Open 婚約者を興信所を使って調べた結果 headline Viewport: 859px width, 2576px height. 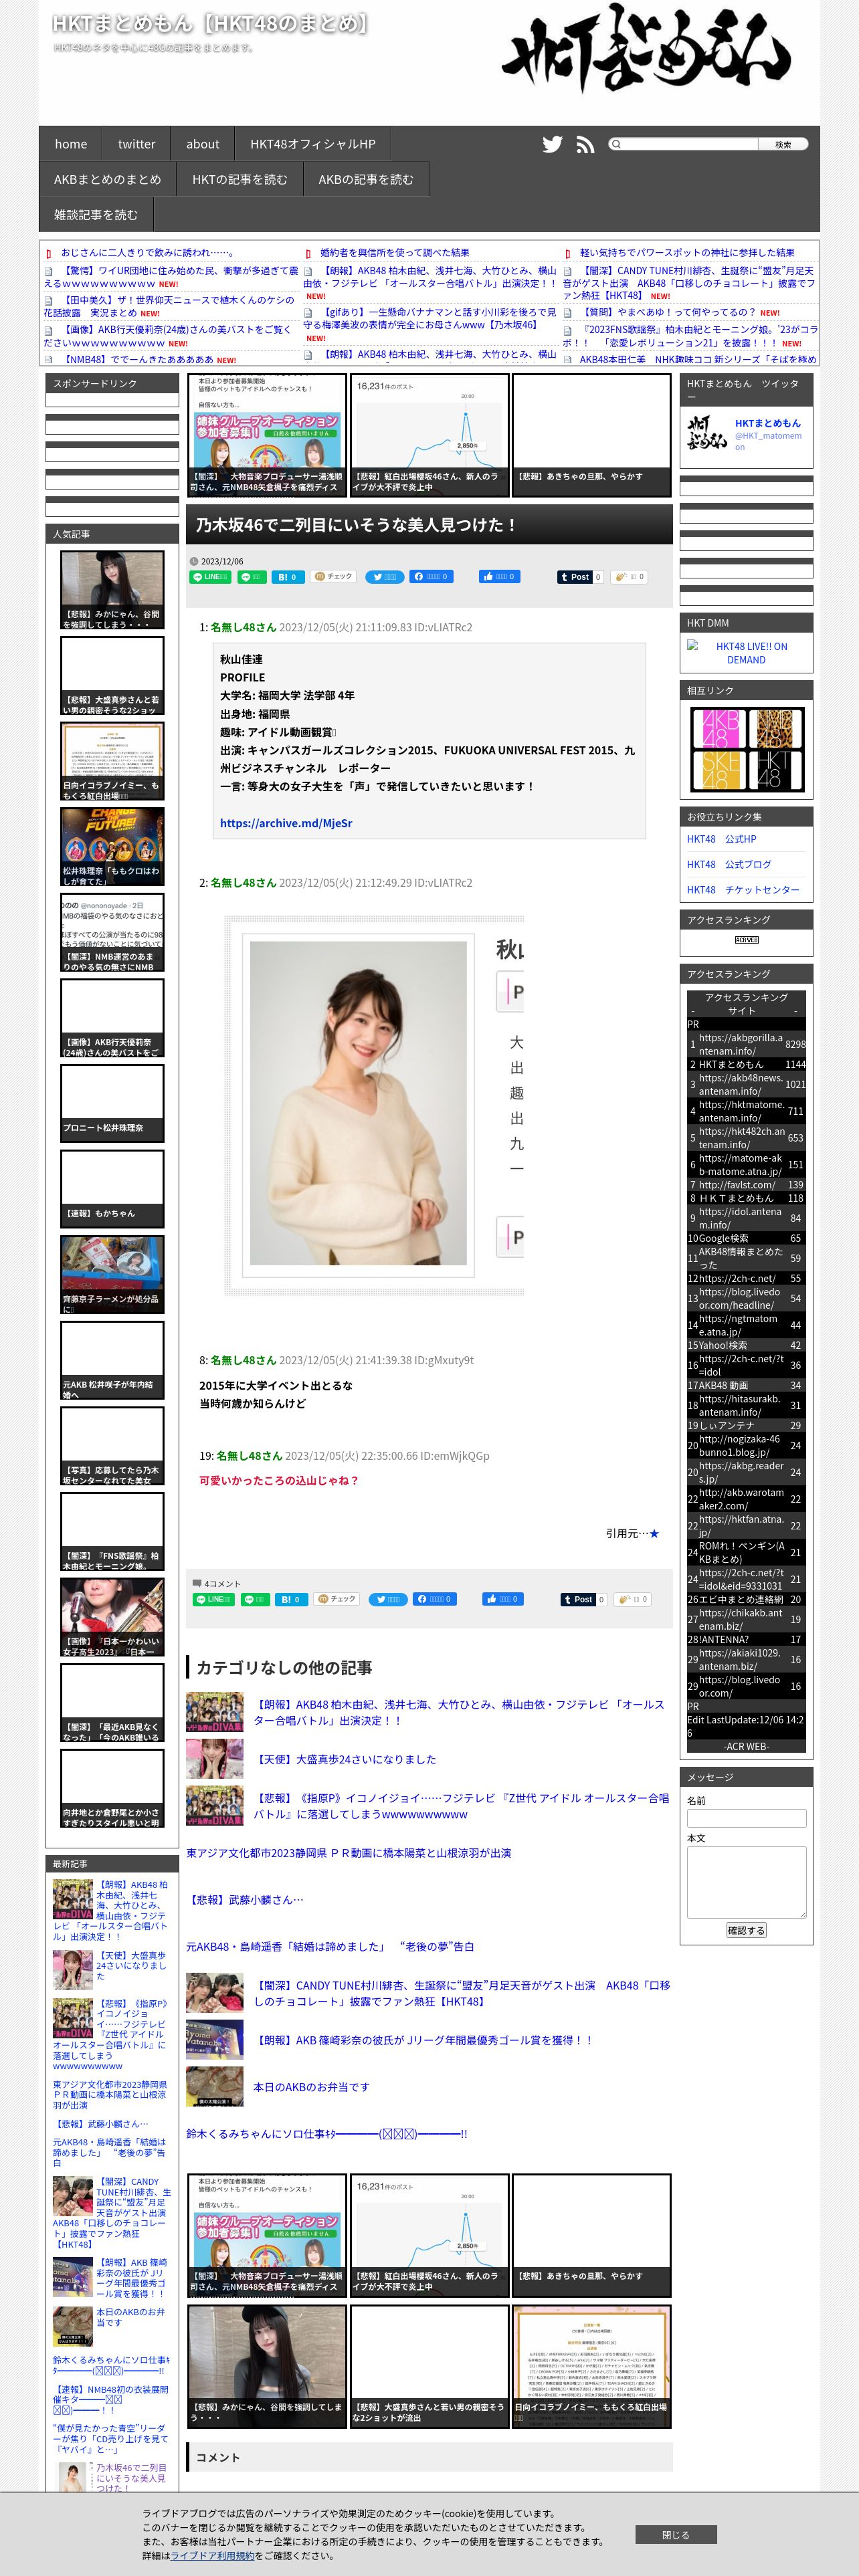tap(394, 253)
